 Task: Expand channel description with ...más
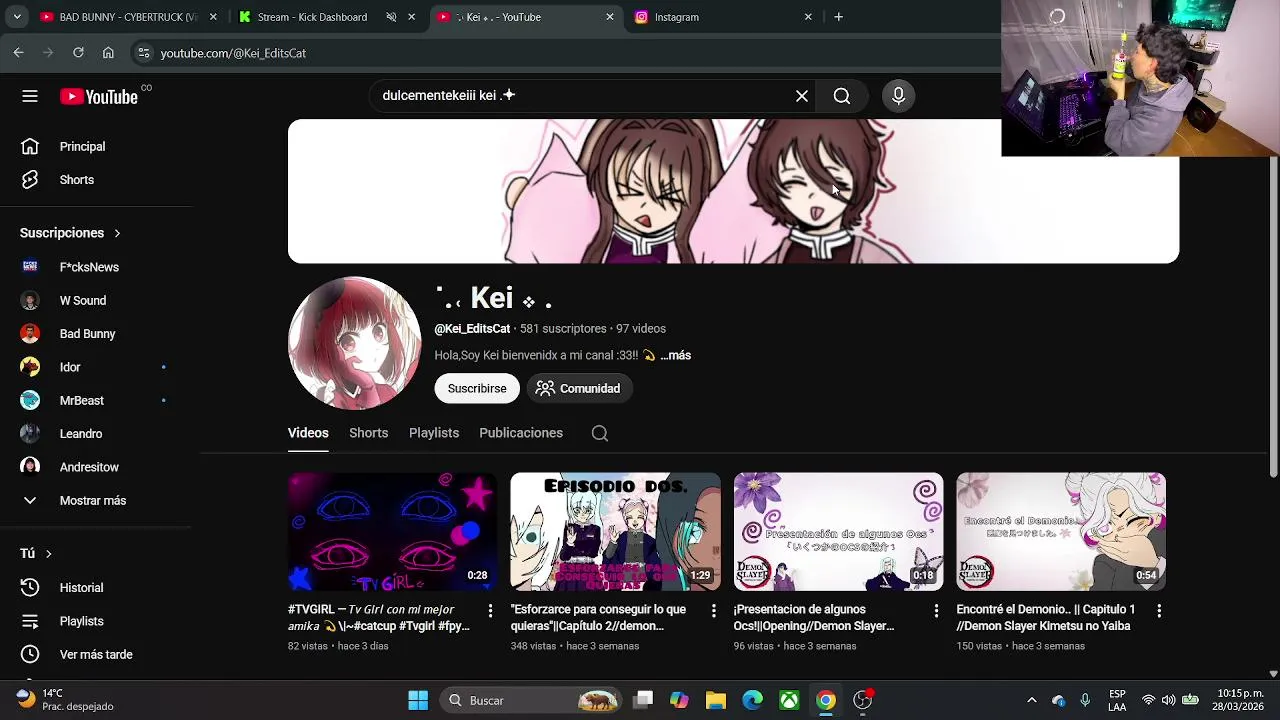(x=675, y=355)
